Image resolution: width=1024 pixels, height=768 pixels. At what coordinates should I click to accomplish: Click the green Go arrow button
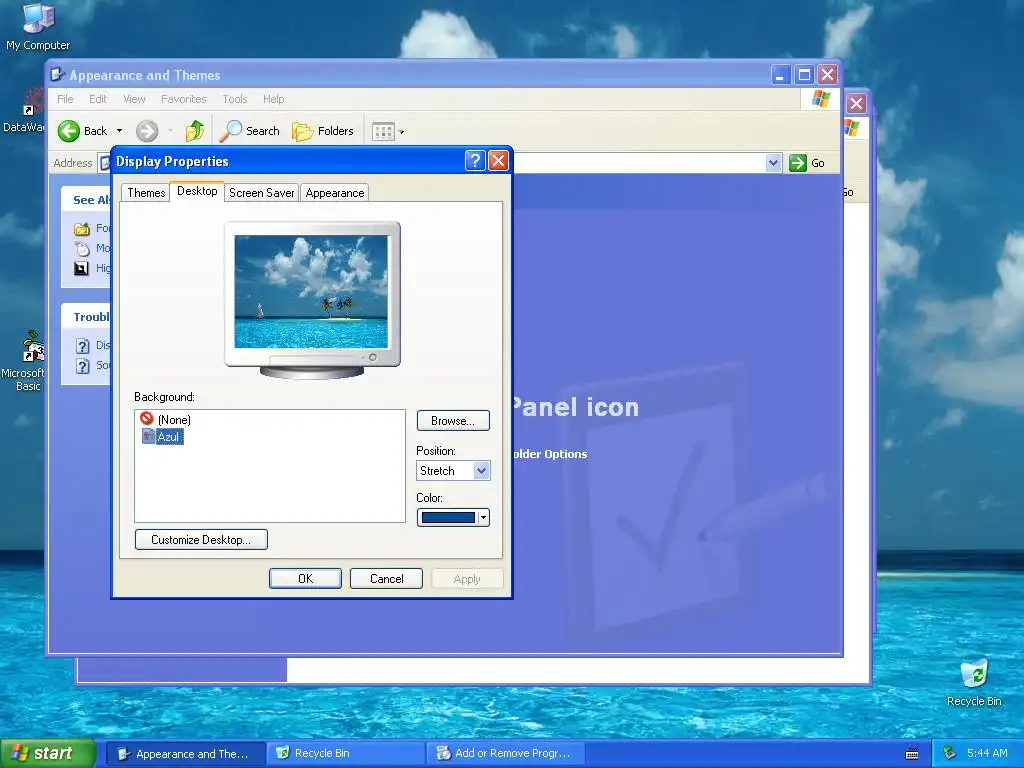798,163
